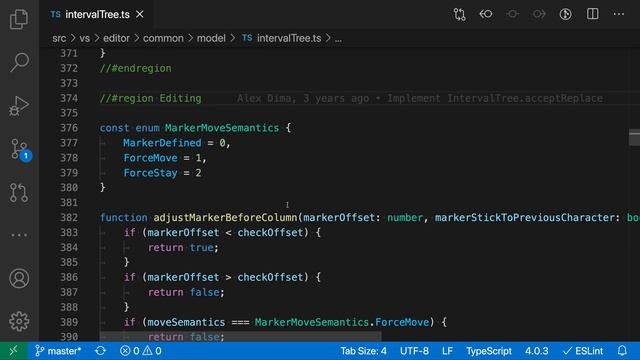Select TypeScript language mode
The image size is (640, 360).
coord(489,351)
